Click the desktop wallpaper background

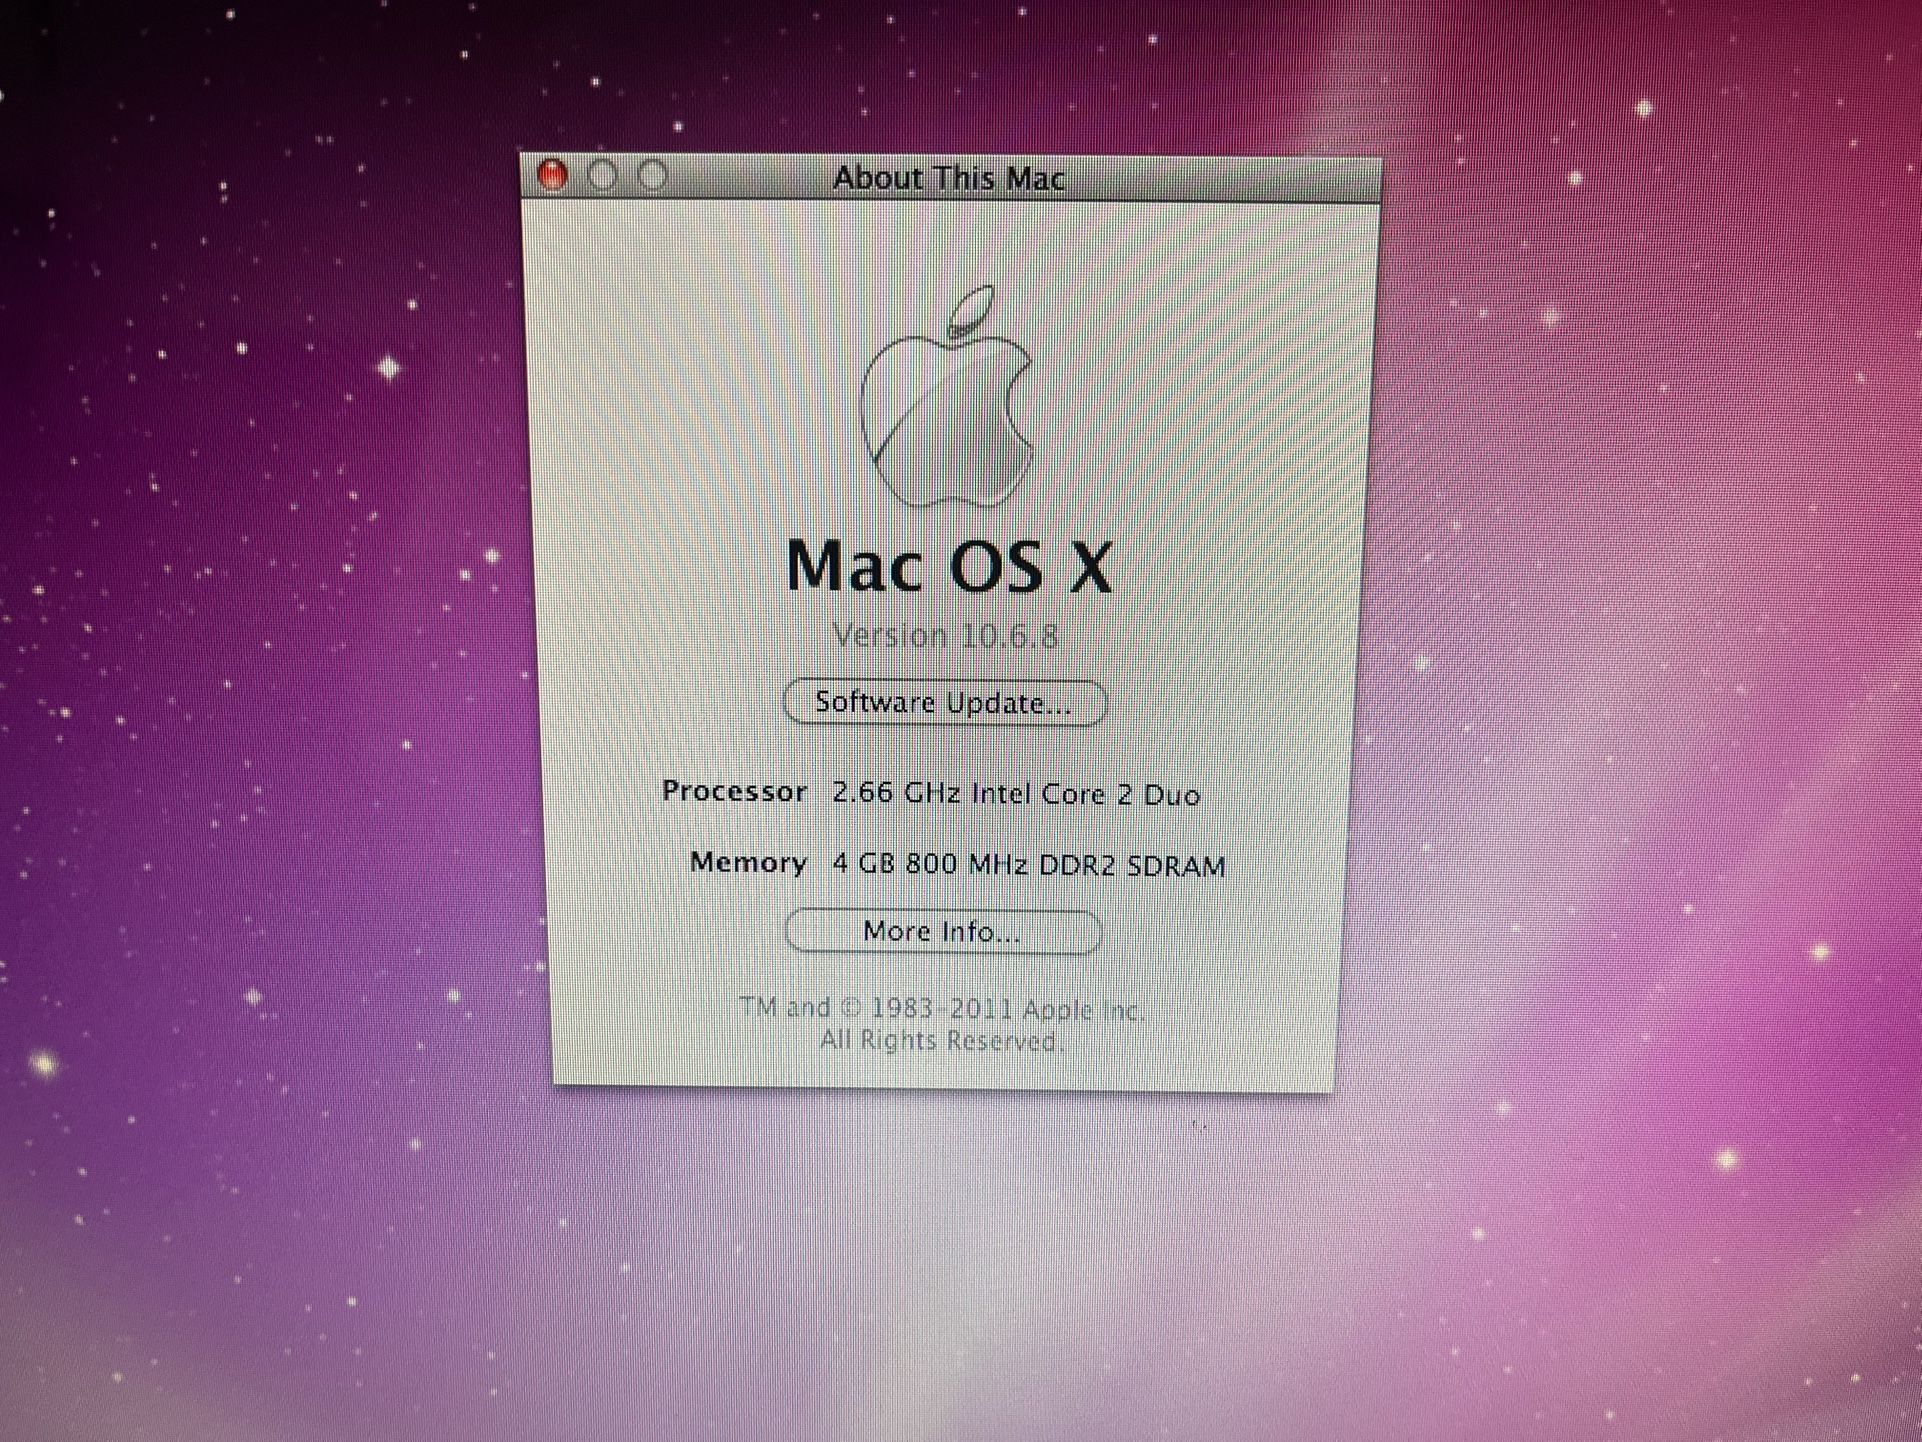250,1250
